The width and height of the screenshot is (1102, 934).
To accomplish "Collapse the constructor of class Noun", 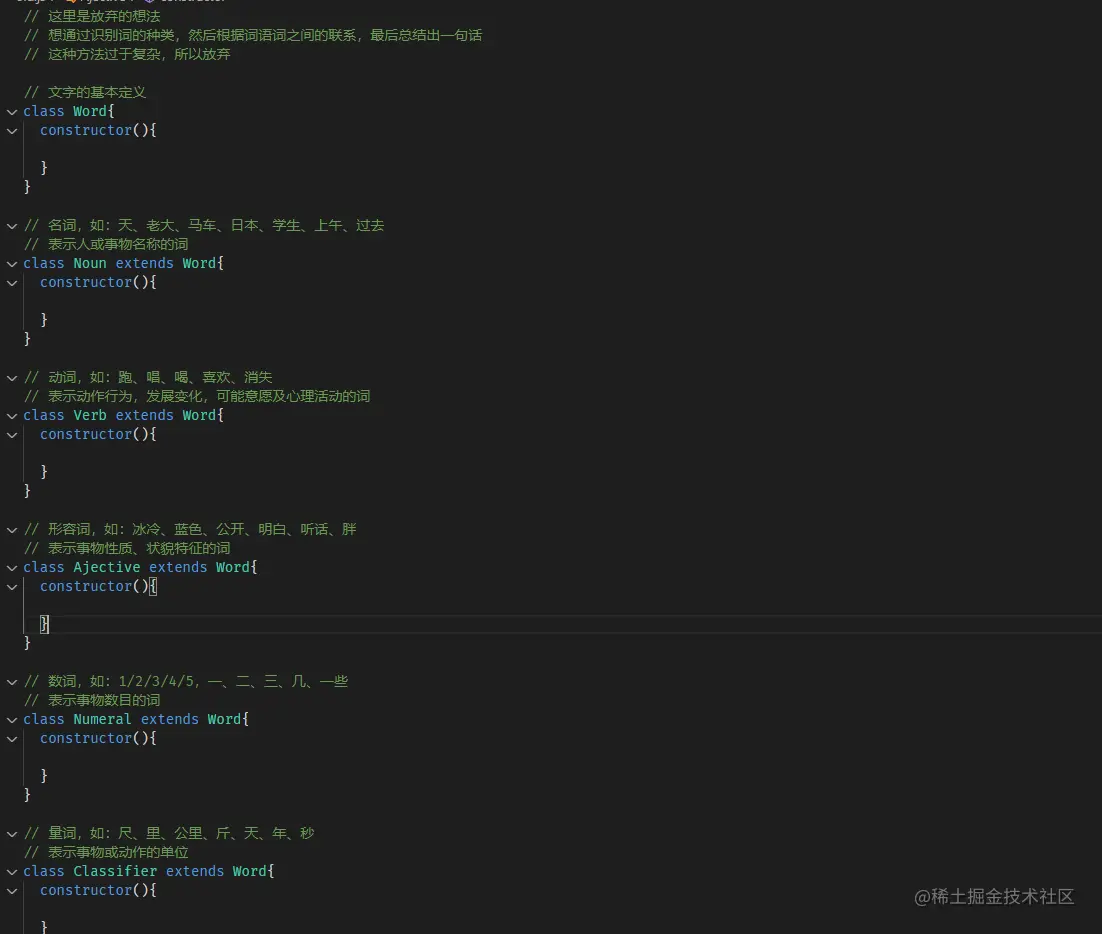I will pos(12,283).
